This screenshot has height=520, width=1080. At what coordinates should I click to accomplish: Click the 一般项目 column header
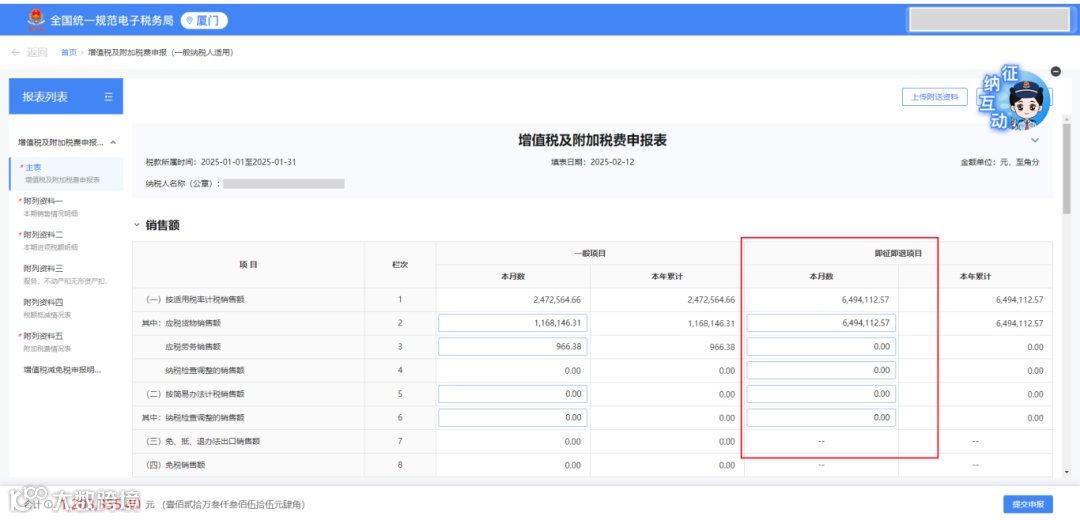click(x=590, y=253)
